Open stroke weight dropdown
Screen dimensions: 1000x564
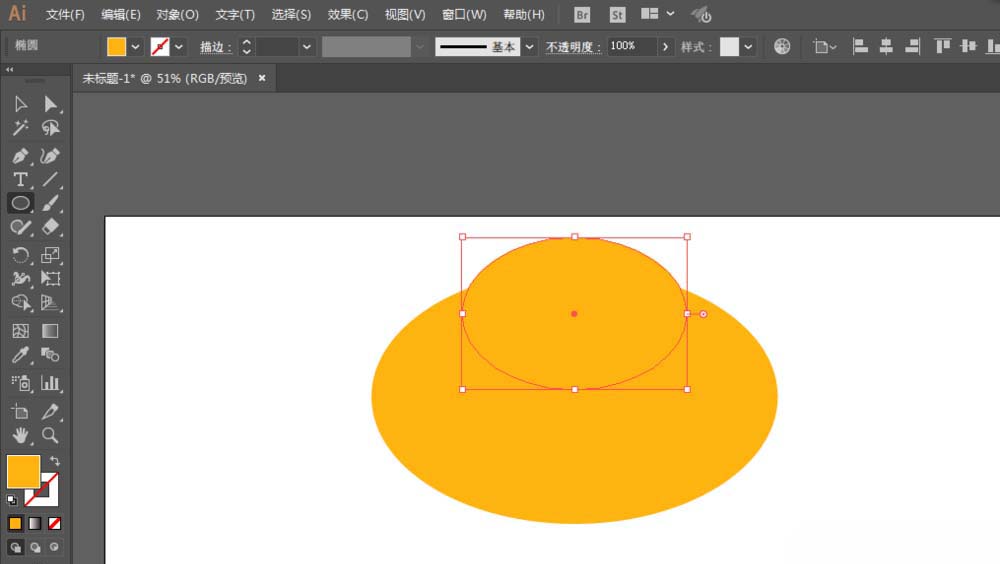pos(307,47)
